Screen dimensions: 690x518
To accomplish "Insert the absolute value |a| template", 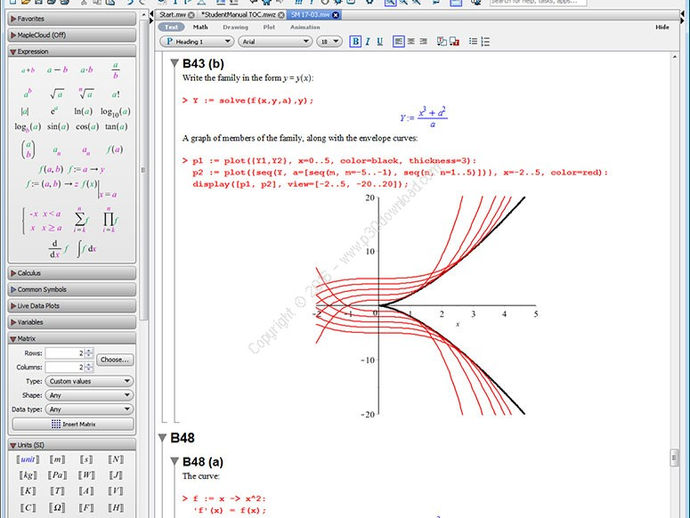I will pyautogui.click(x=25, y=111).
